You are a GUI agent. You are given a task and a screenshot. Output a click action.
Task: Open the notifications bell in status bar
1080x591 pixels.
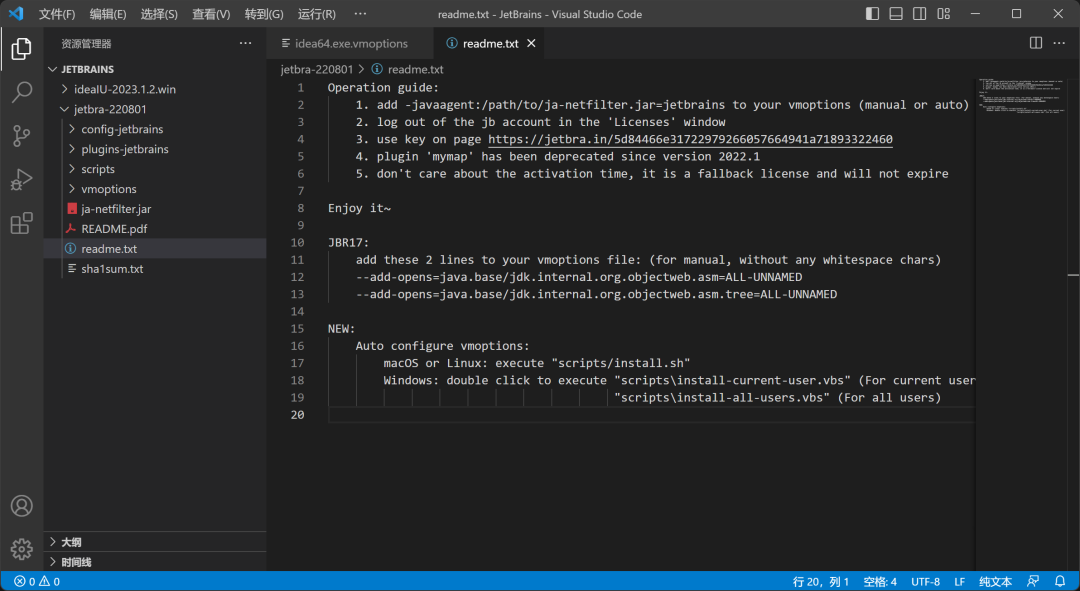[1060, 581]
